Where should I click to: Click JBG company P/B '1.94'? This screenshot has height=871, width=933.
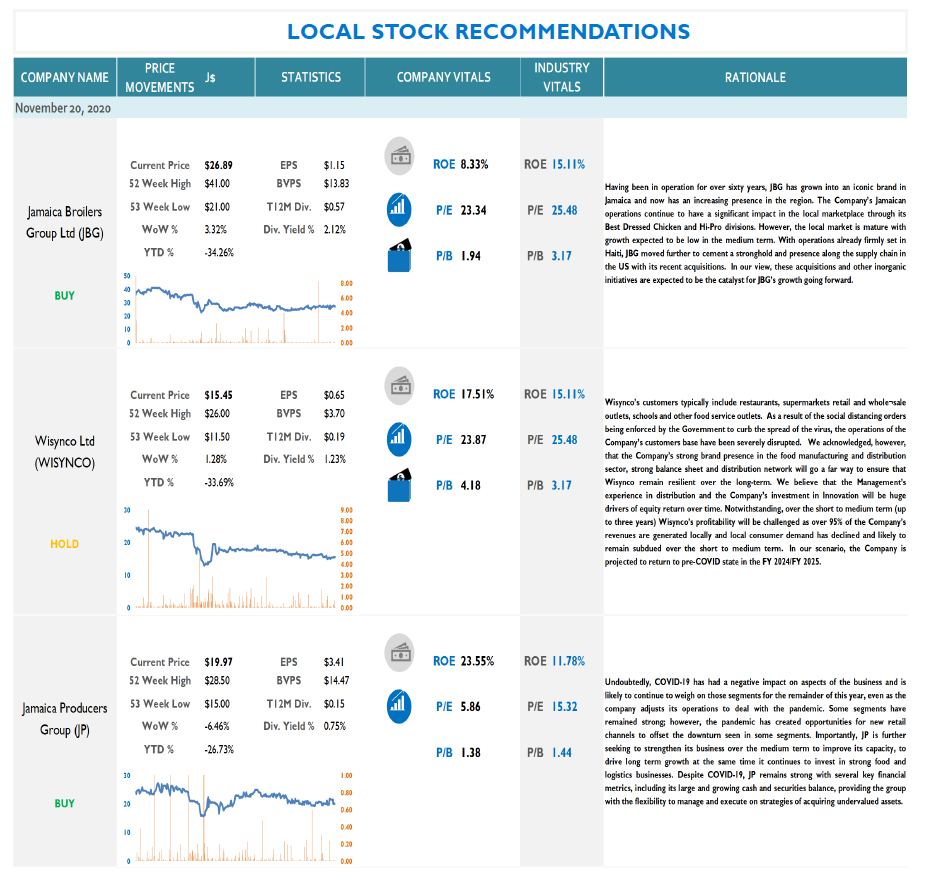(470, 256)
